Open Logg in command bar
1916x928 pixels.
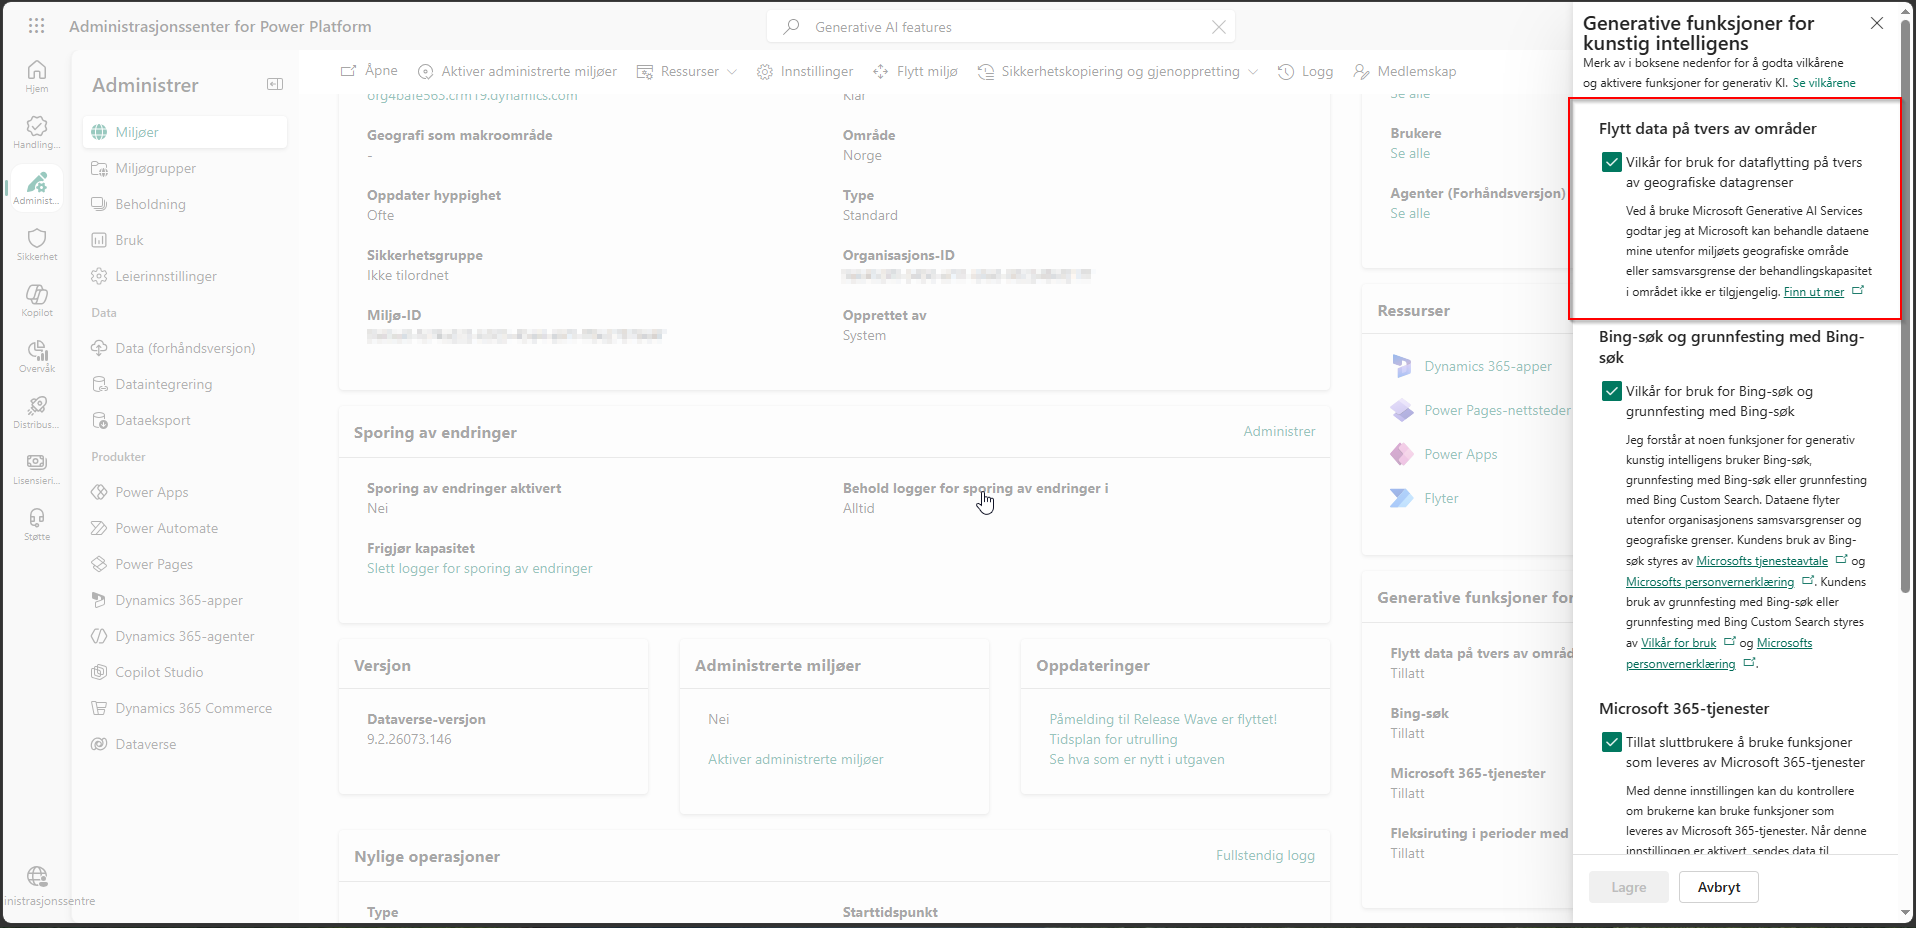click(1305, 71)
